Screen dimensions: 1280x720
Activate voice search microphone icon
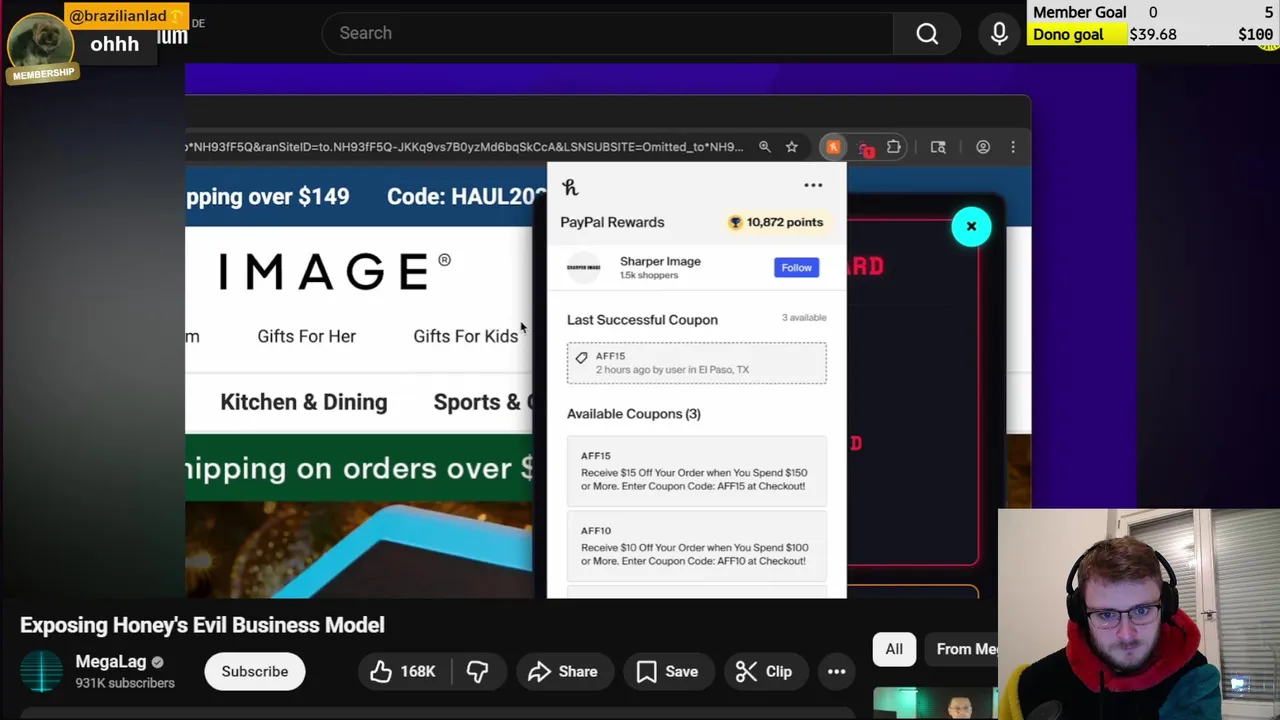[999, 34]
